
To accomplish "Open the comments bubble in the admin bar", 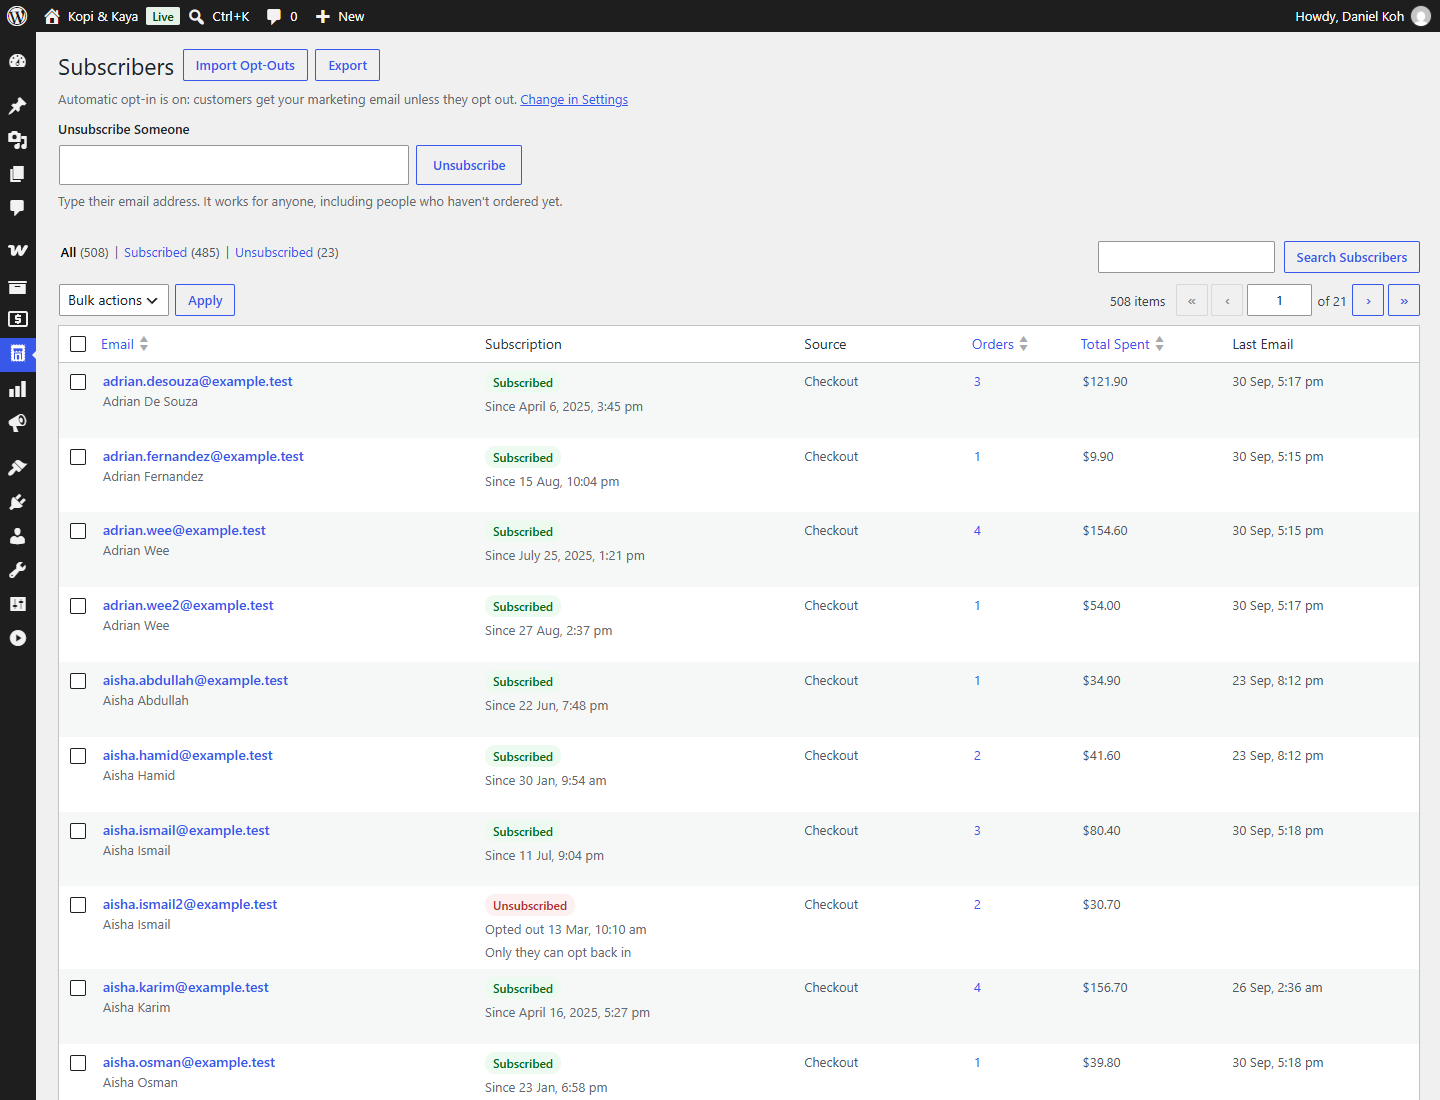I will coord(282,16).
